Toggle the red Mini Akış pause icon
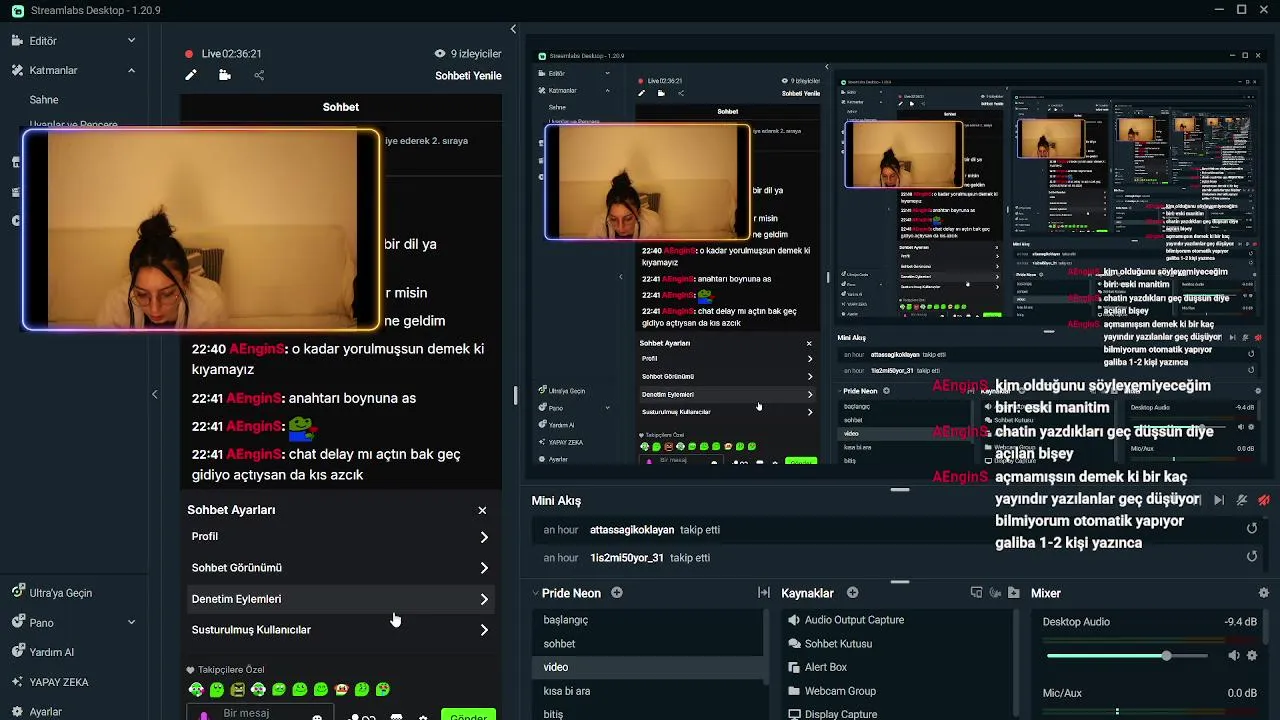 (x=1264, y=500)
